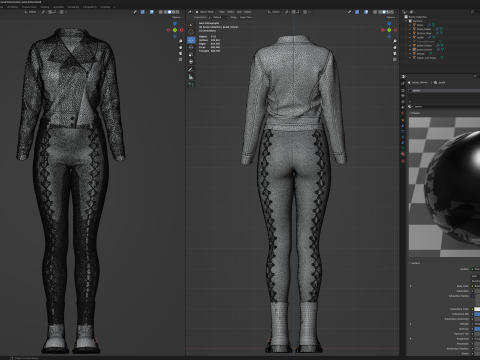This screenshot has width=480, height=360.
Task: Toggle snapping magnet in right viewport header
Action: [294, 12]
